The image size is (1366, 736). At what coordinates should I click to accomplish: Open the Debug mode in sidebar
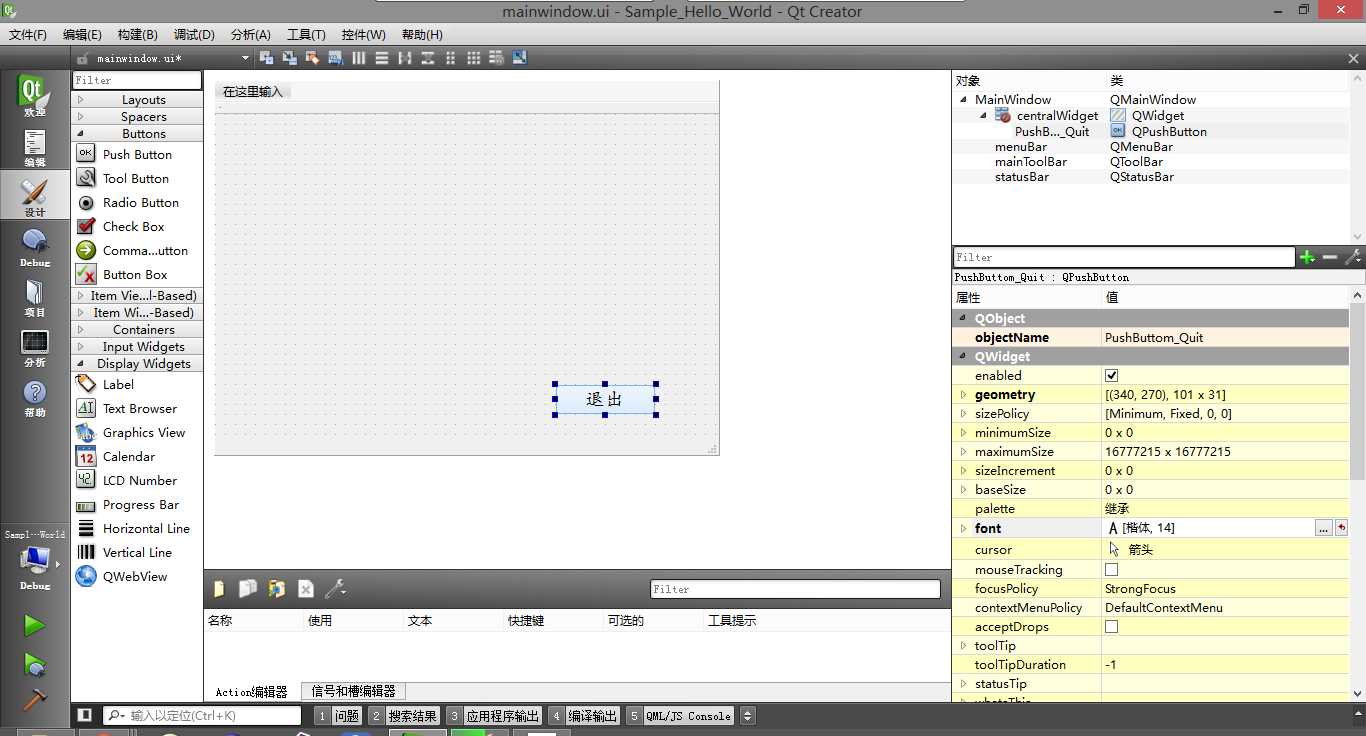(x=34, y=247)
